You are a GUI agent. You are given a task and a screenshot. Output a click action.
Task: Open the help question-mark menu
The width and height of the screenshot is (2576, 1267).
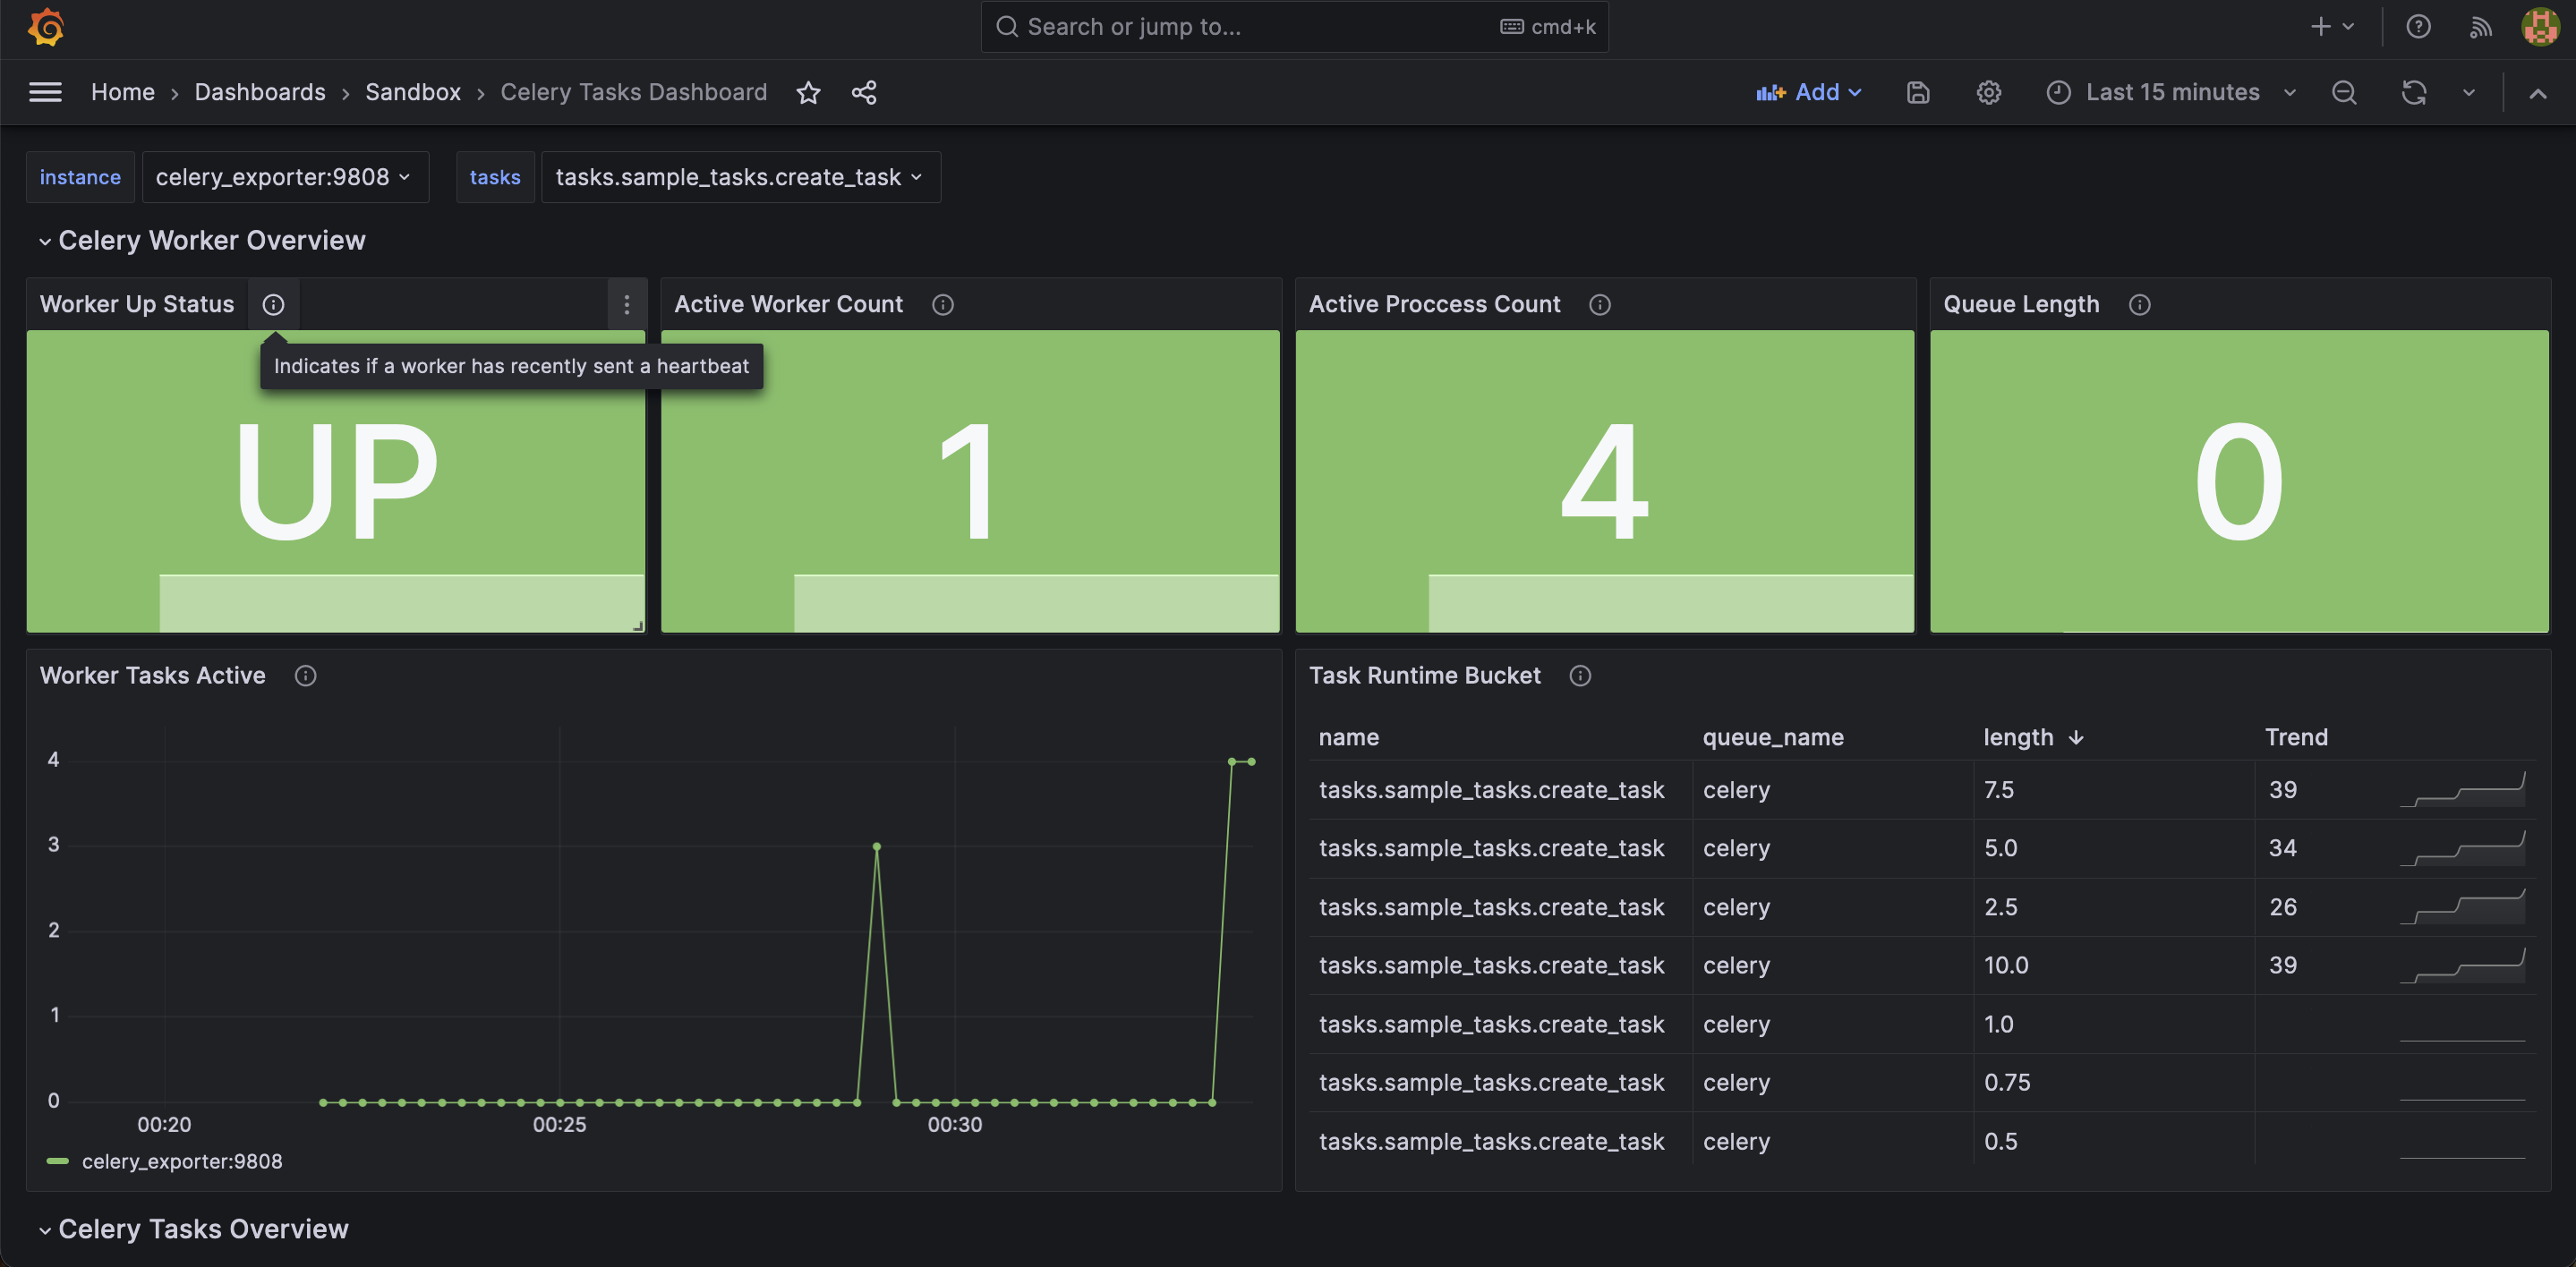2418,27
